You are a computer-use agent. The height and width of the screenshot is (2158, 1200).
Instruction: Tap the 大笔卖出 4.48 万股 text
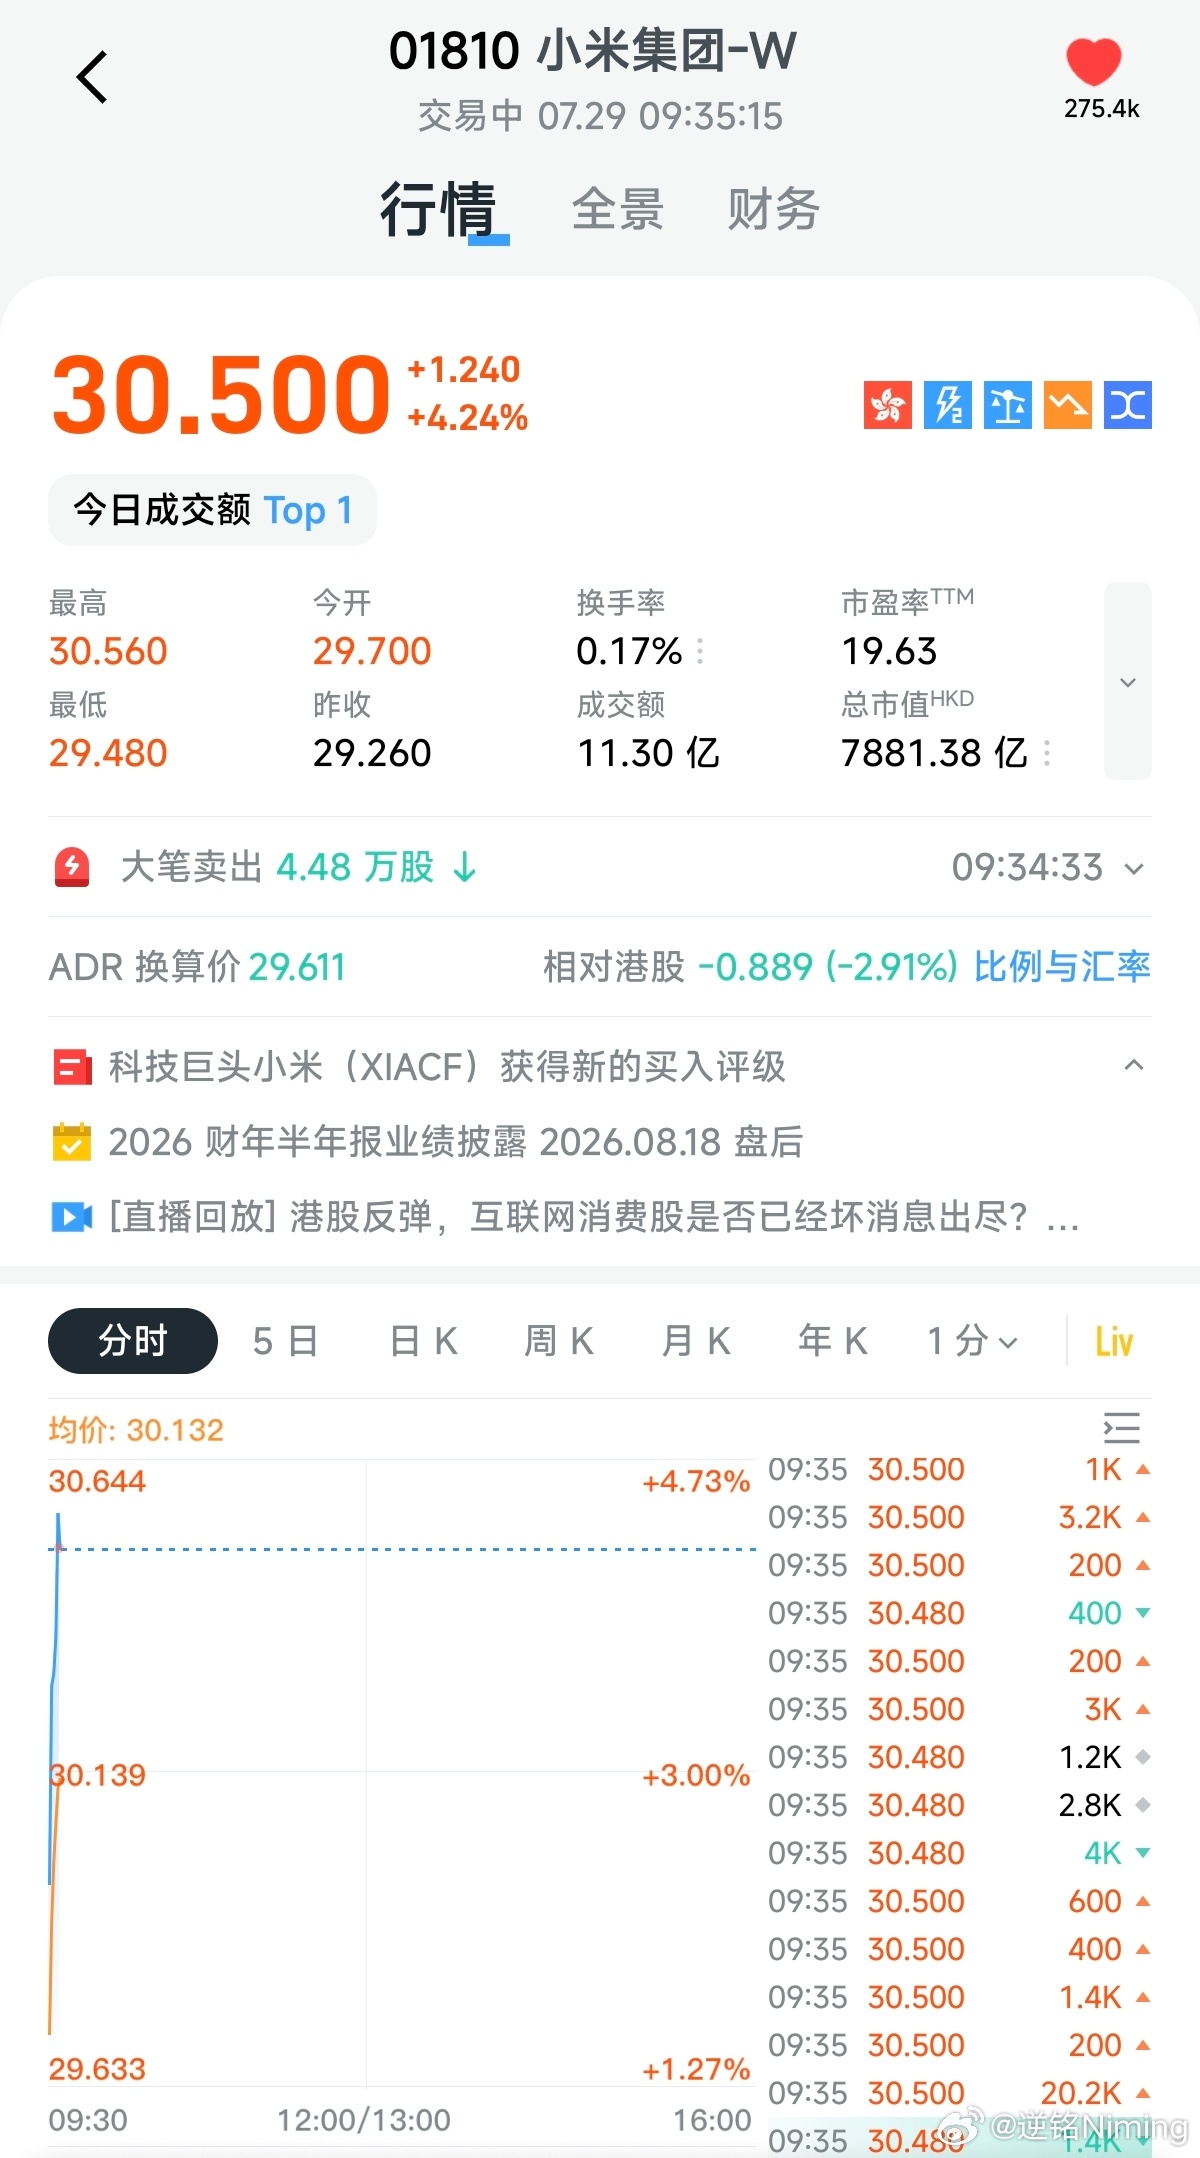click(x=298, y=867)
